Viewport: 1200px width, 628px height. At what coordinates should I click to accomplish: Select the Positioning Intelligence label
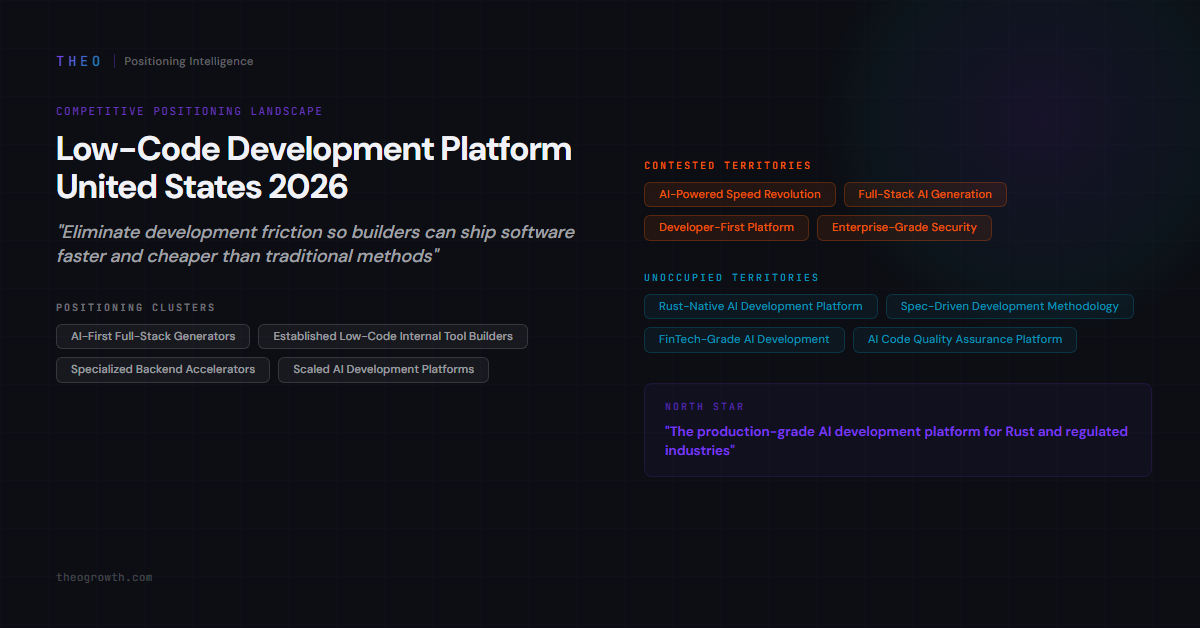click(x=189, y=61)
